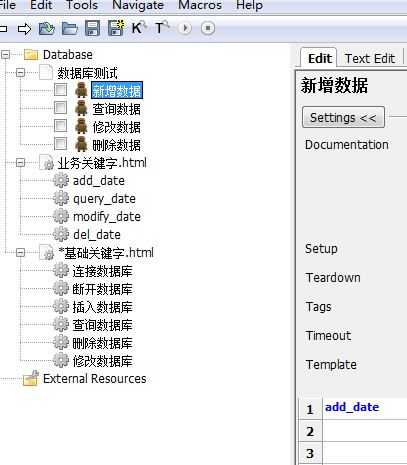The width and height of the screenshot is (407, 465).
Task: Select the Edit tab in the editor
Action: [319, 59]
